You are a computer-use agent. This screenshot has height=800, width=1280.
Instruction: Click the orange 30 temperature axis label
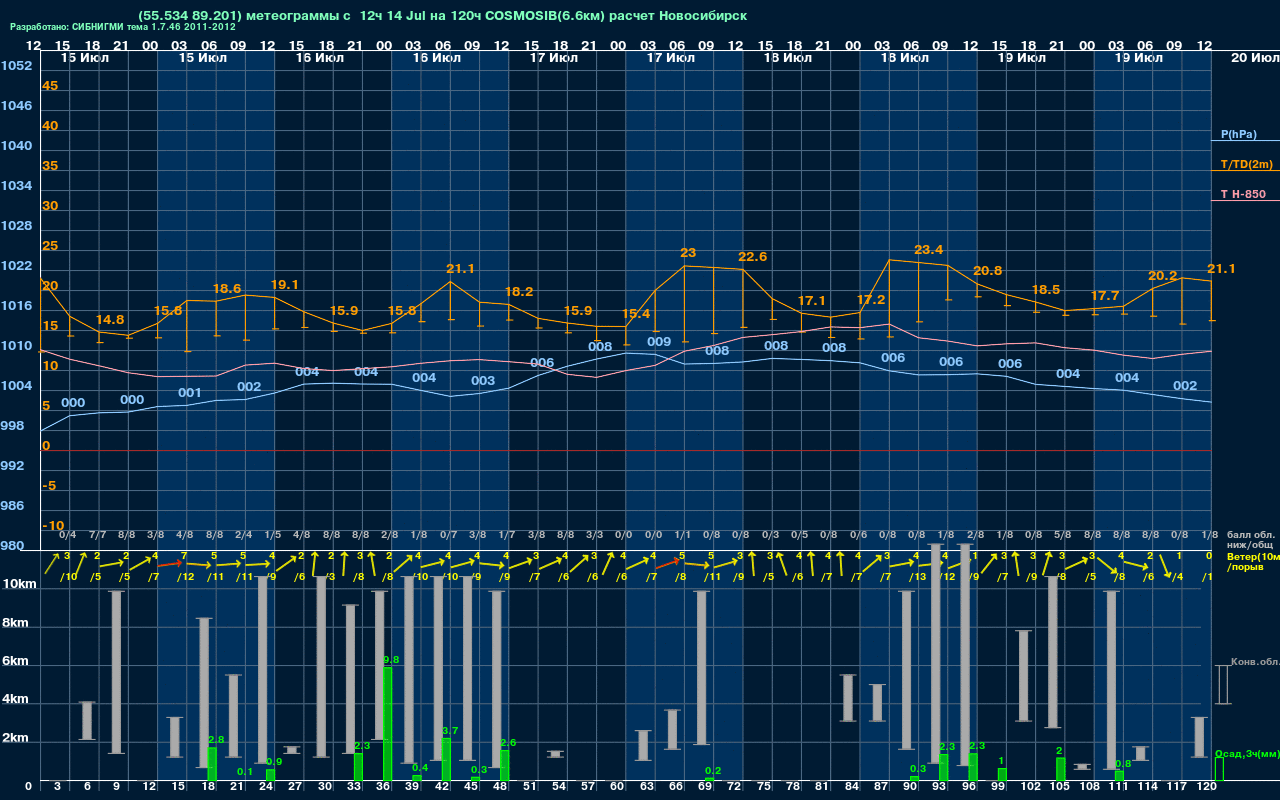click(50, 206)
